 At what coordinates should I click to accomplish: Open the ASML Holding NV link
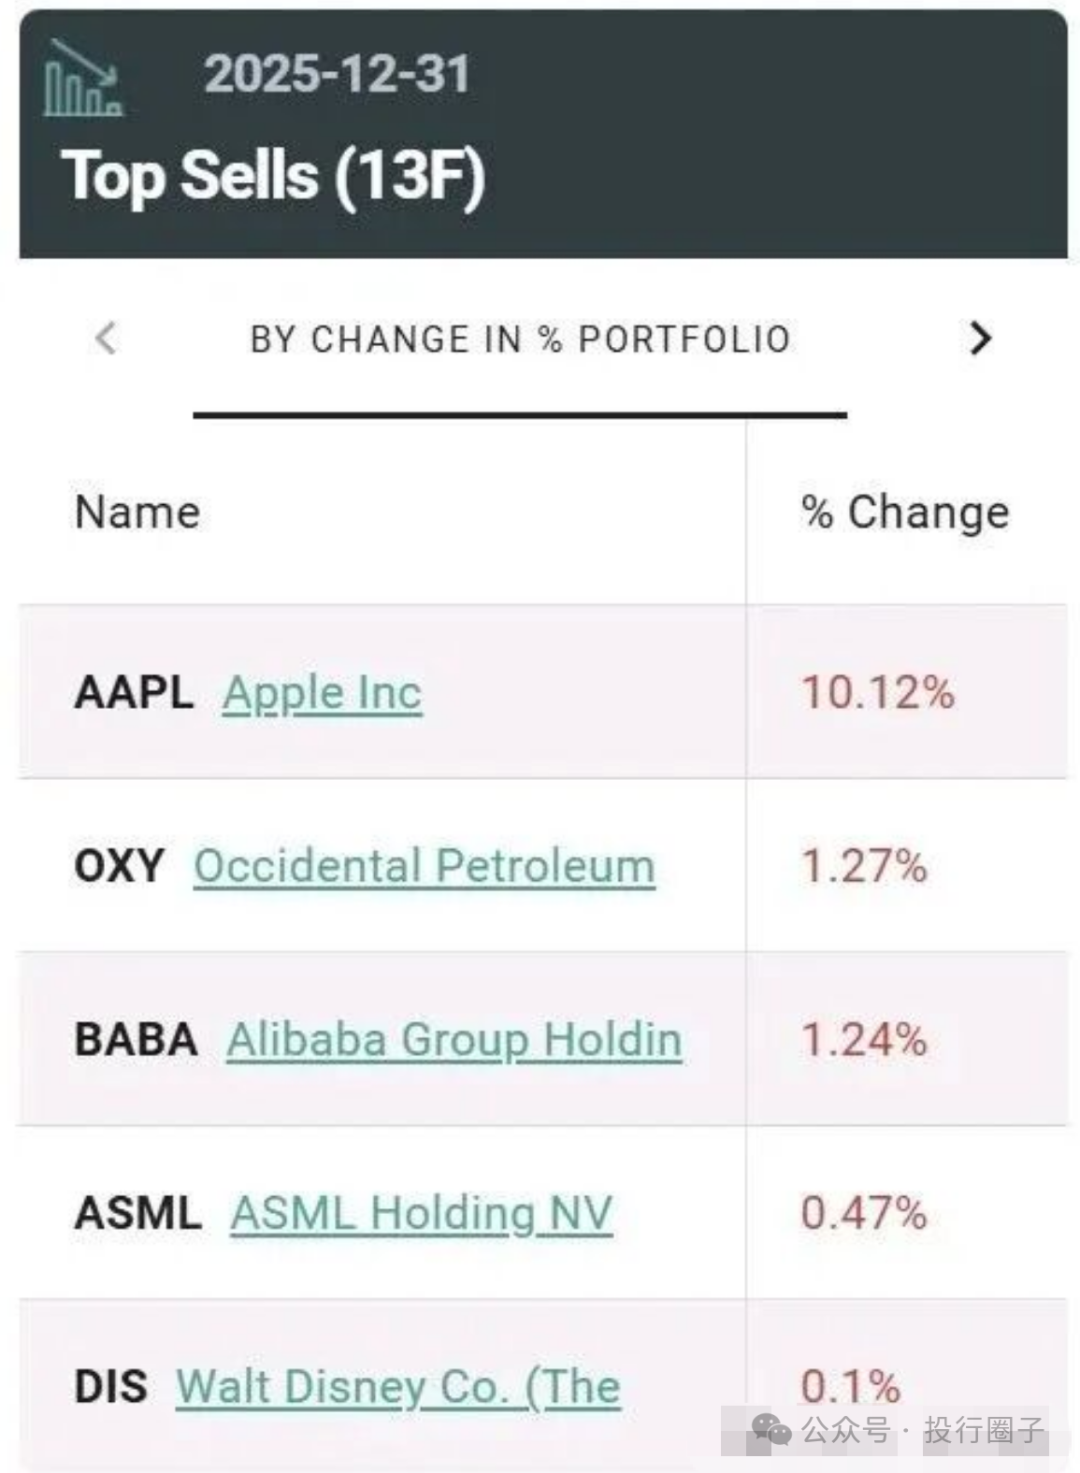pos(421,1214)
